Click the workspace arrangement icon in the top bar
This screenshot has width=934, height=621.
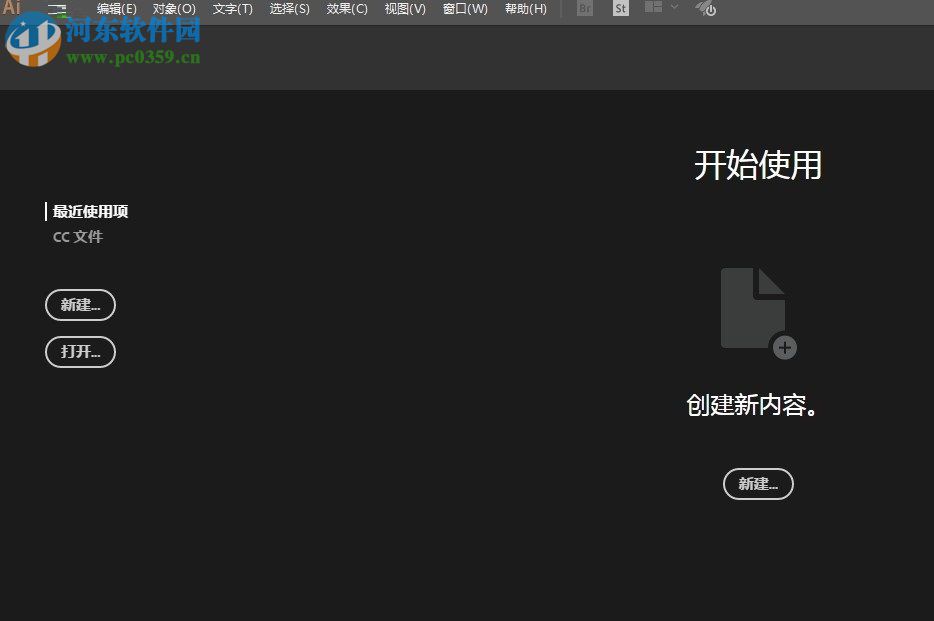pos(652,8)
